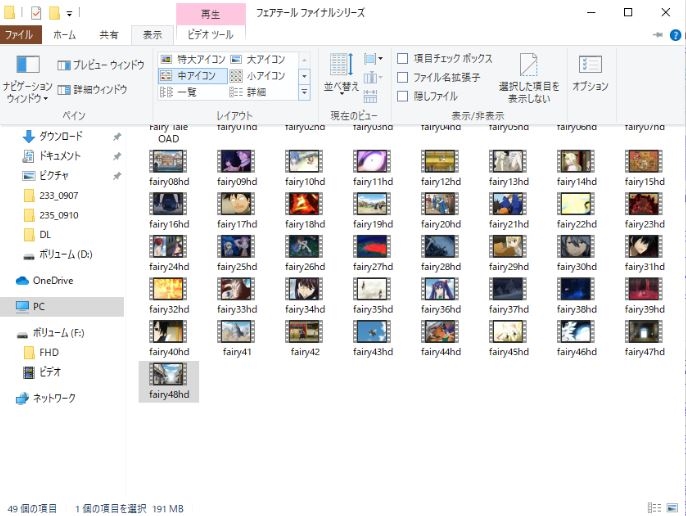The width and height of the screenshot is (686, 516).
Task: Switch to the Home (ホーム) tab
Action: (x=65, y=35)
